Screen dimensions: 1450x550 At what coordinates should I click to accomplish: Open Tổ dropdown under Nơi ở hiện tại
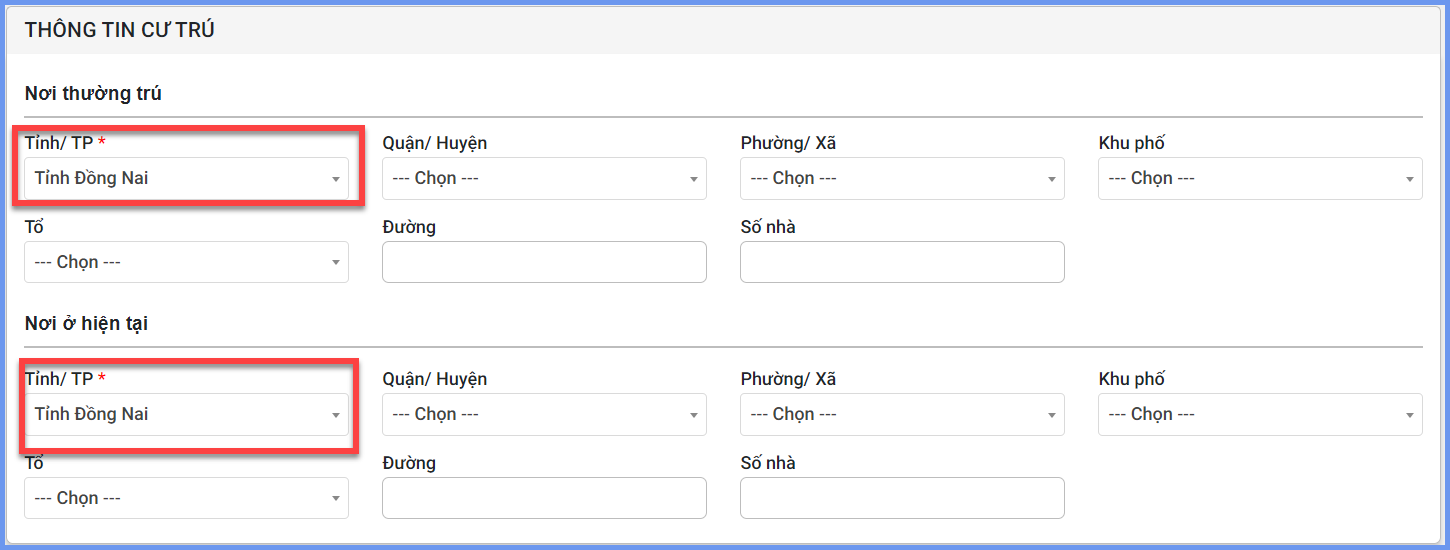point(186,498)
